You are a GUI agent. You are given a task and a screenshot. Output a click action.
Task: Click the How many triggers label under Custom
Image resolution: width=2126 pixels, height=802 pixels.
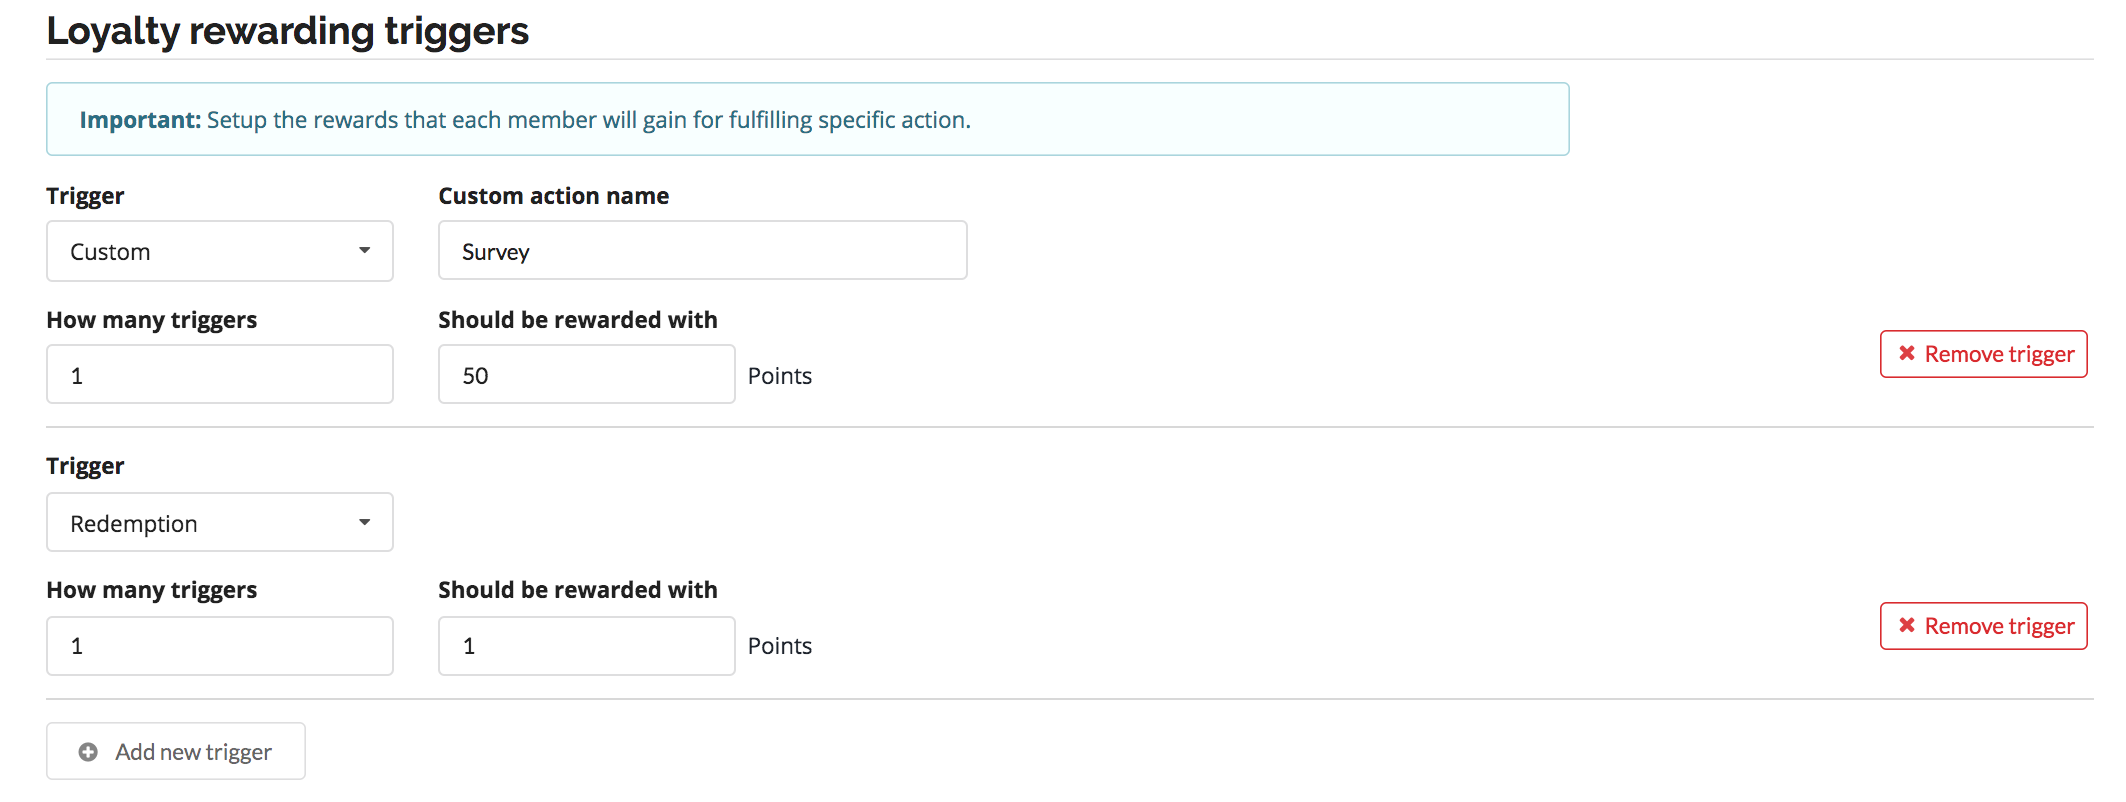pos(151,320)
